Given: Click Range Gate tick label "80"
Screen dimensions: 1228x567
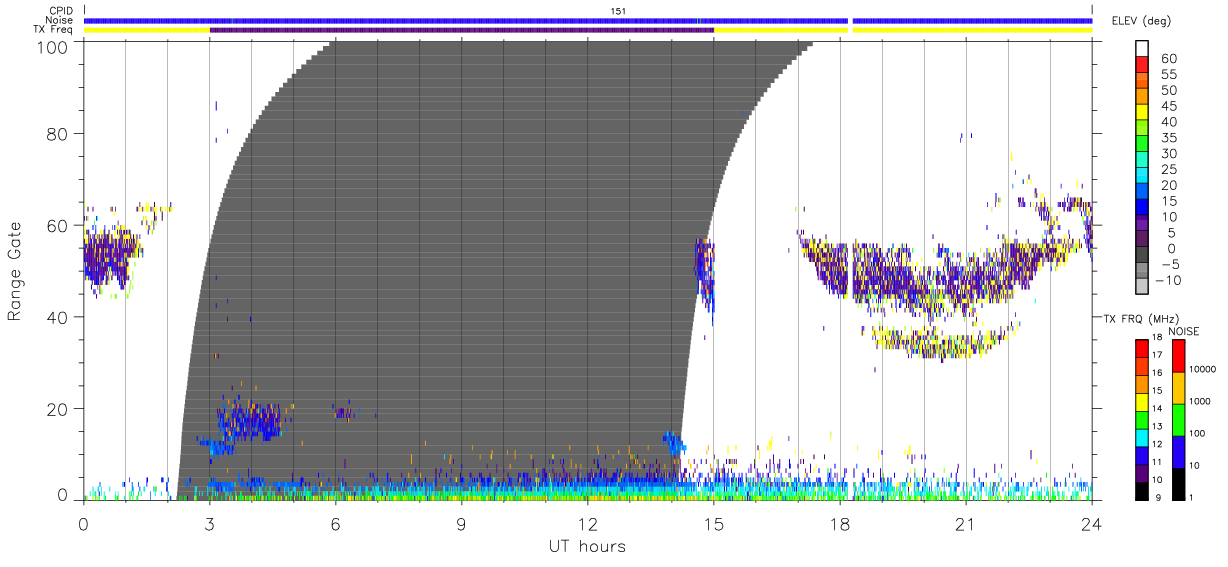Looking at the screenshot, I should [58, 133].
